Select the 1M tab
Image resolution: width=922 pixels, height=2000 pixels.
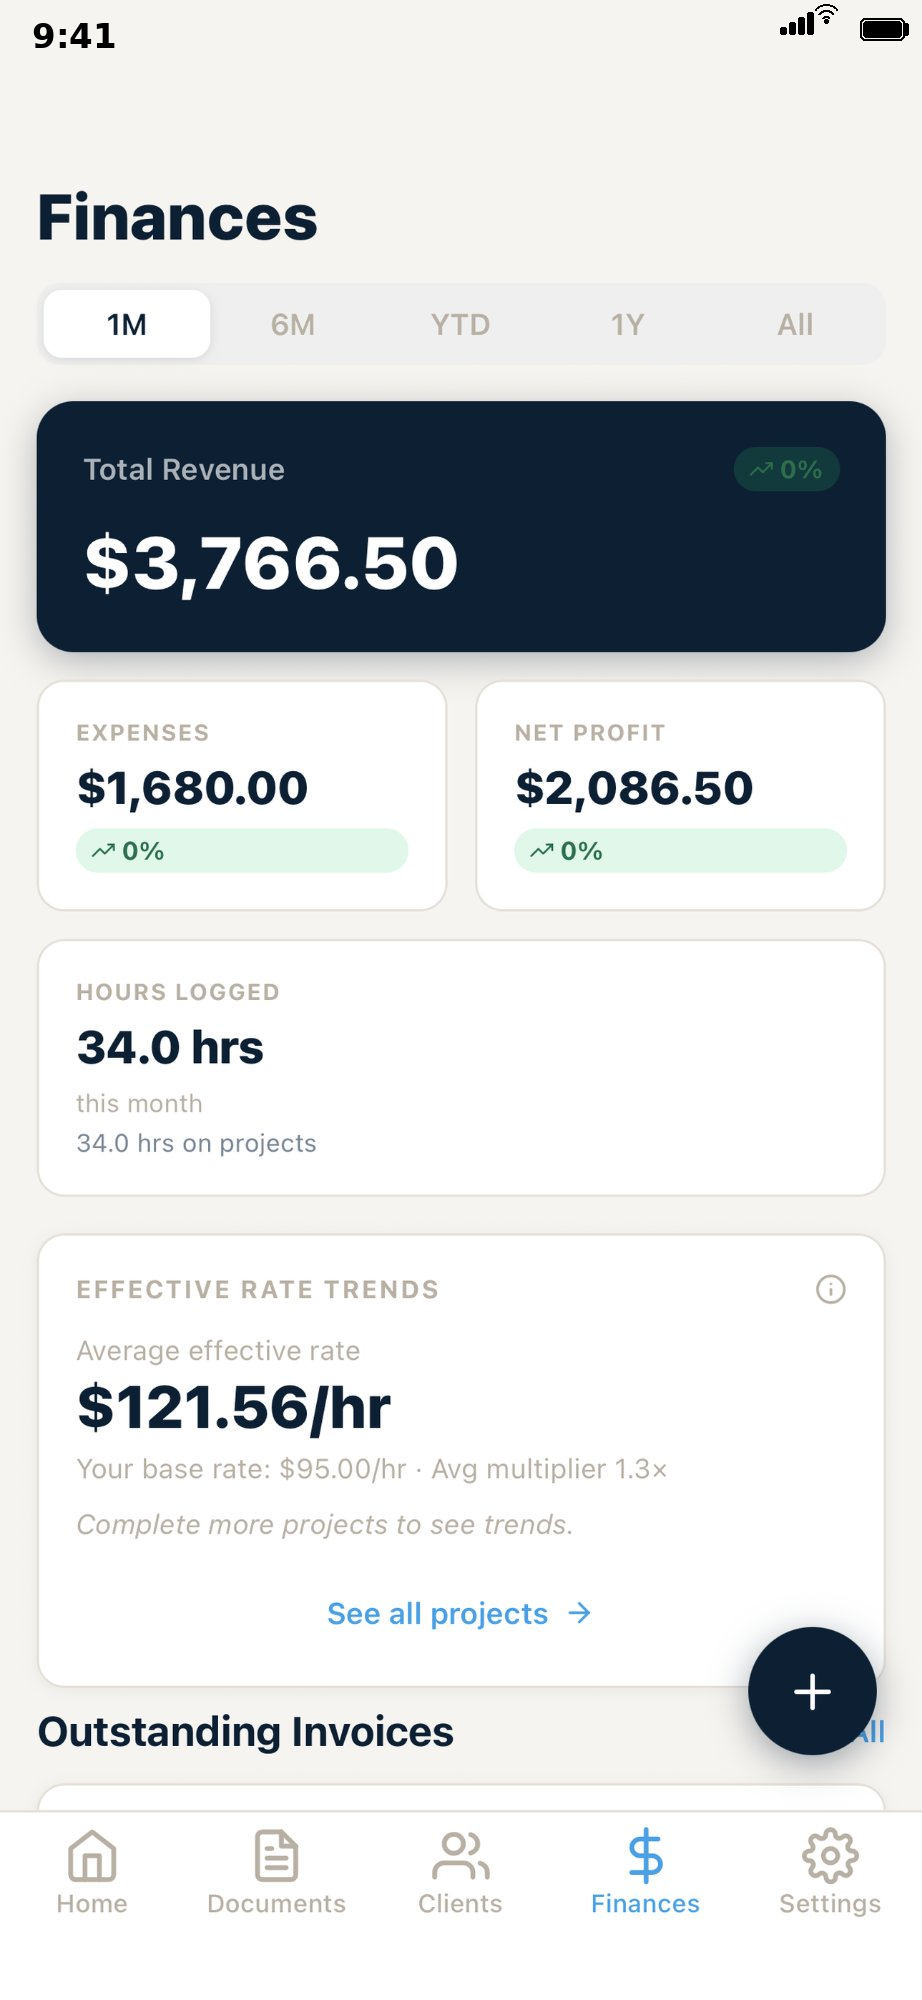pyautogui.click(x=126, y=324)
